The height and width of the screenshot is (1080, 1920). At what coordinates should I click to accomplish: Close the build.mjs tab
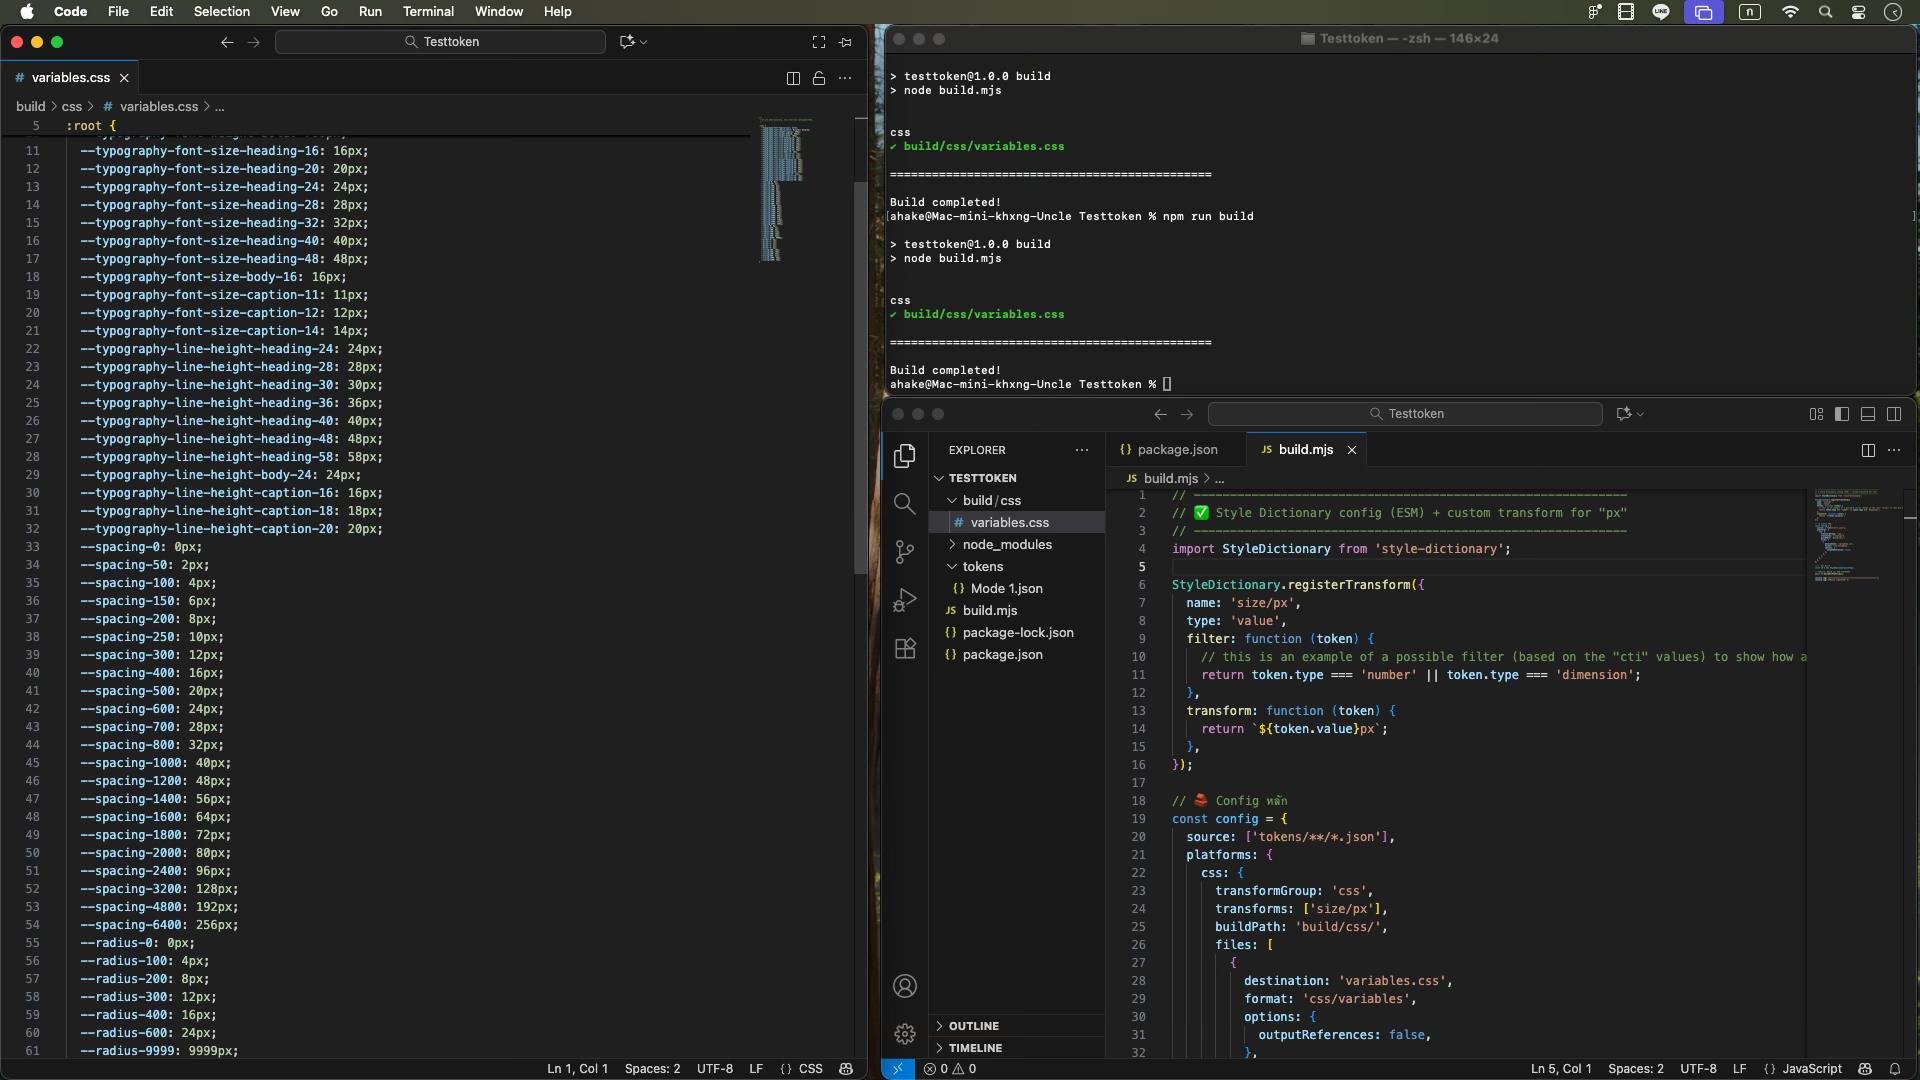[1352, 450]
